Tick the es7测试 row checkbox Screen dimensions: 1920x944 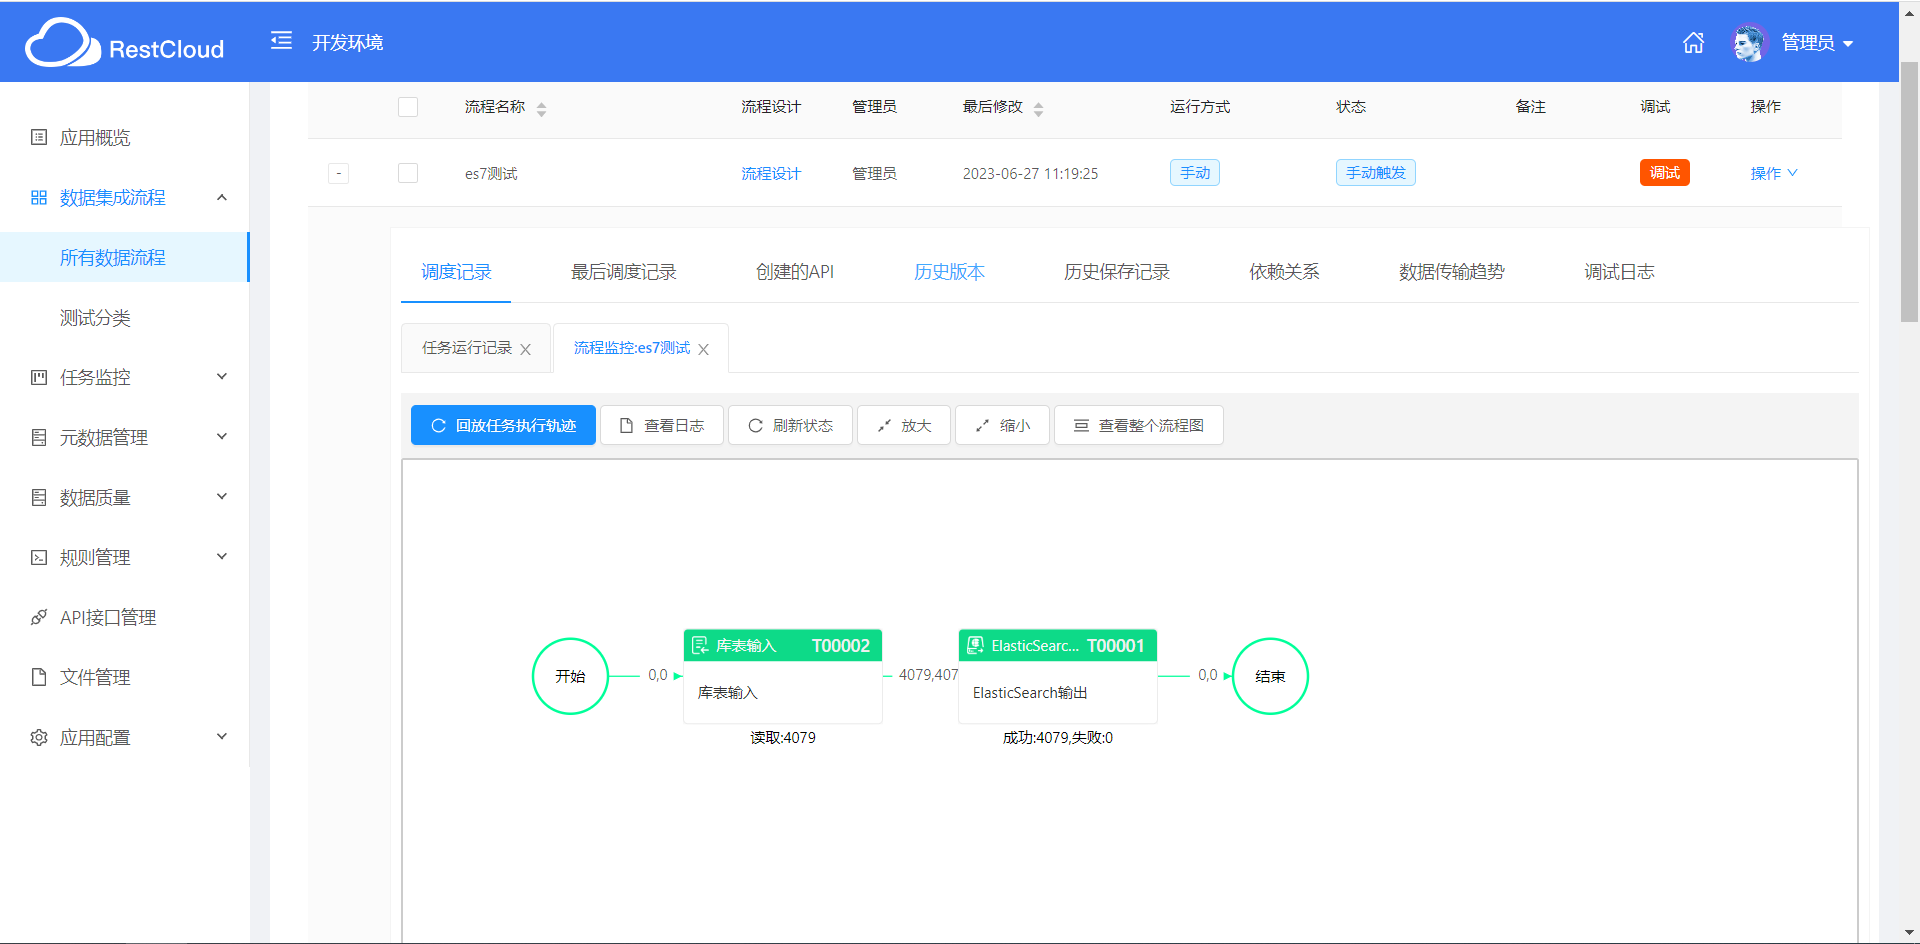408,173
